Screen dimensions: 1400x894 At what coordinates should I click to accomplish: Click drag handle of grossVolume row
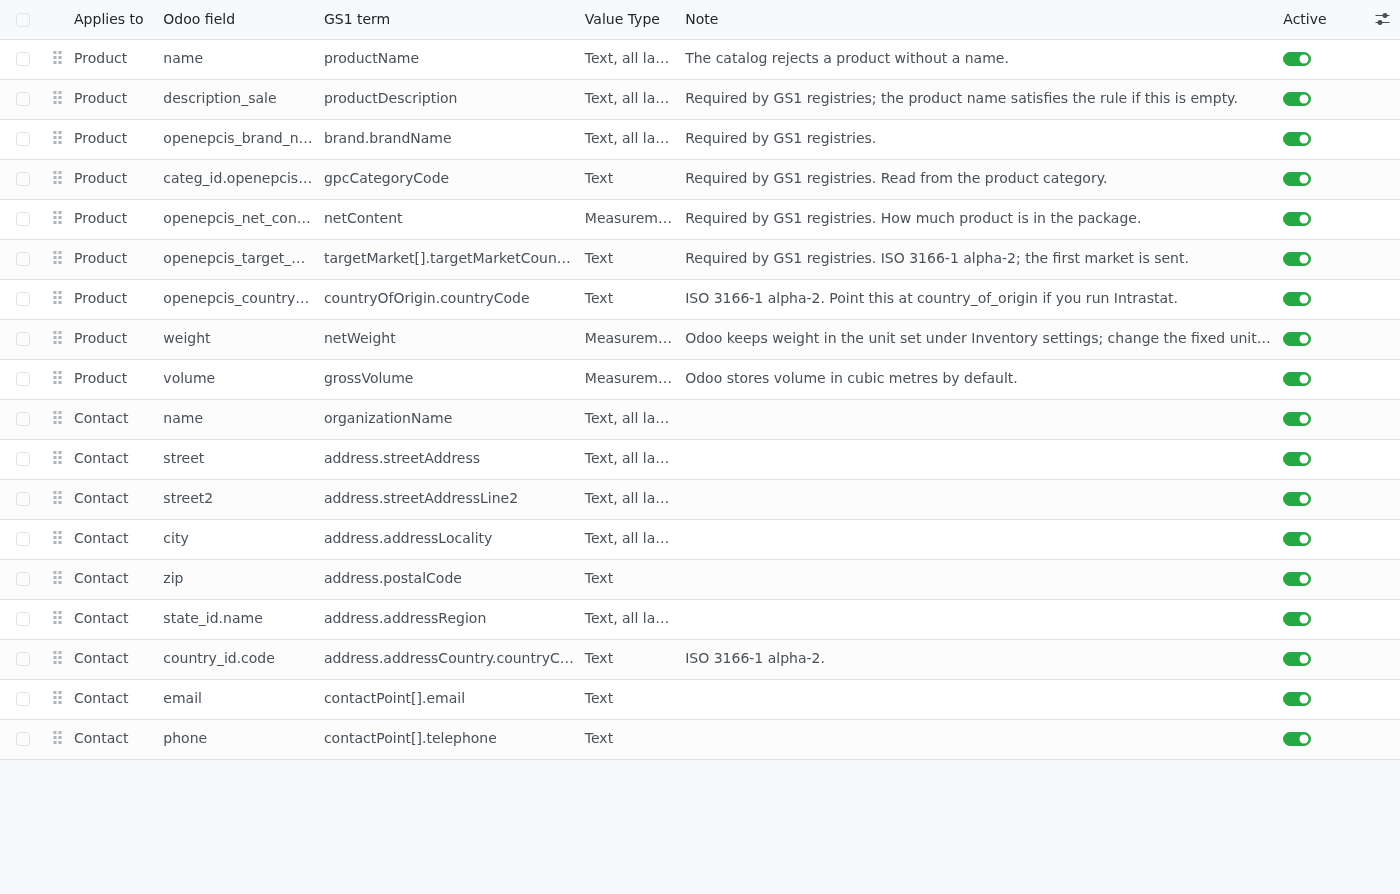click(57, 378)
